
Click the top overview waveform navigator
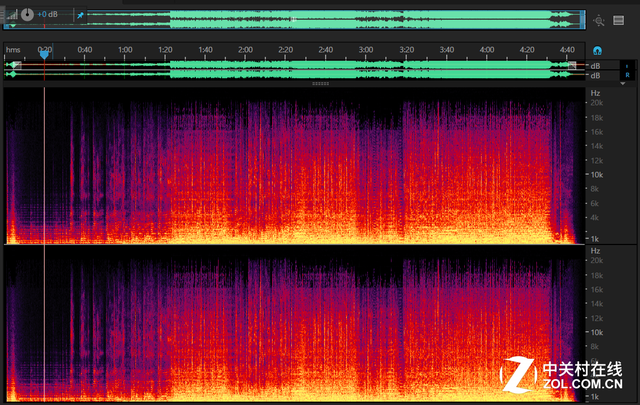point(300,19)
